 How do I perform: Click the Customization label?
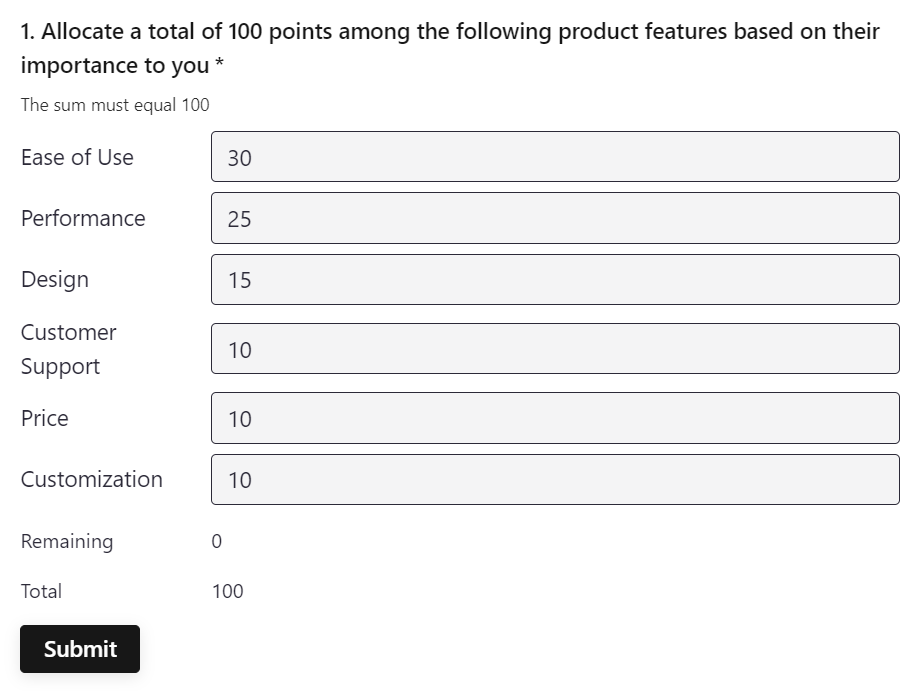(x=91, y=479)
